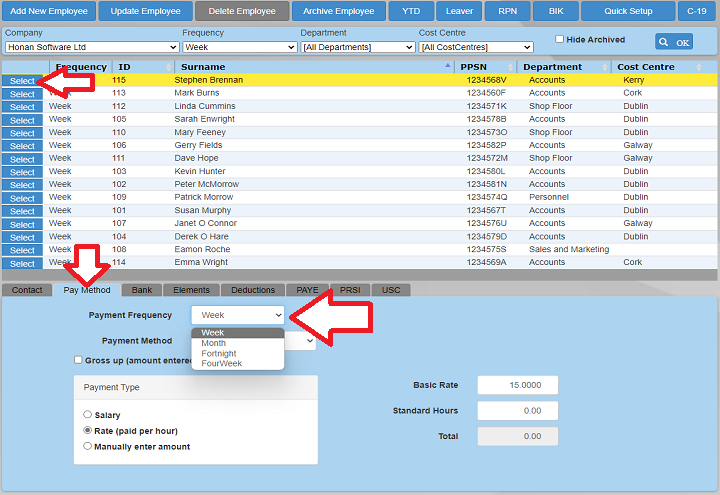
Task: Switch to the Bank tab
Action: [x=142, y=290]
